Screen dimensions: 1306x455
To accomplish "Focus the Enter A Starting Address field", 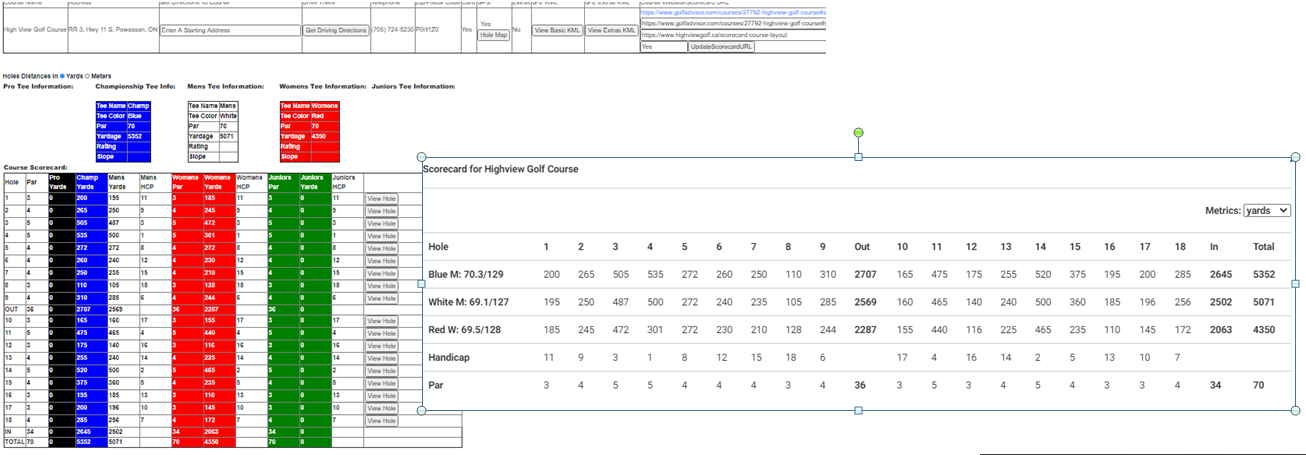I will [x=231, y=30].
